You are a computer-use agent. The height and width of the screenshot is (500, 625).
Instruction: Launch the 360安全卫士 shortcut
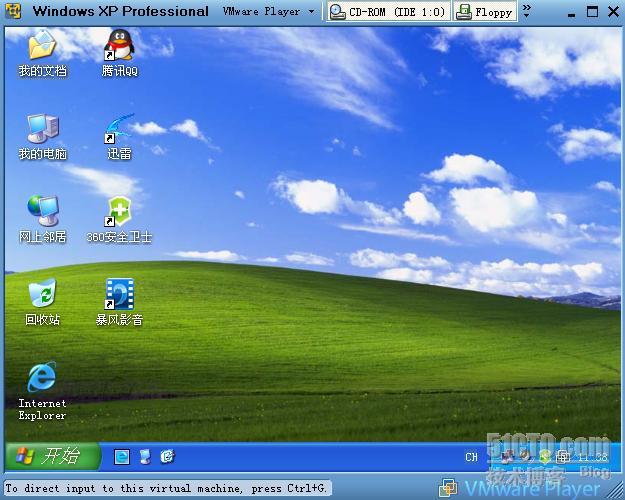coord(119,219)
